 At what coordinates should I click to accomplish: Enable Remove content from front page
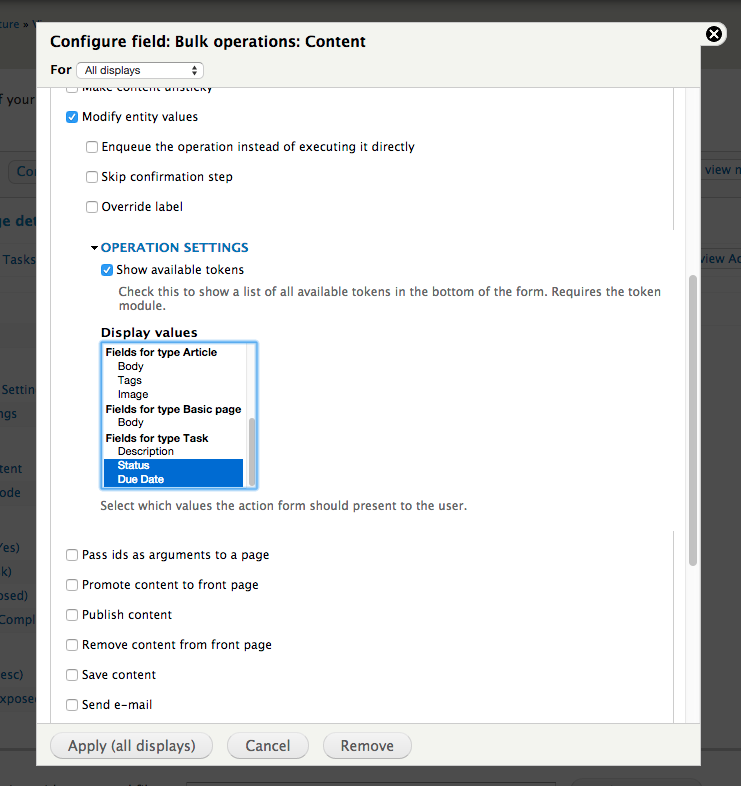[x=72, y=645]
